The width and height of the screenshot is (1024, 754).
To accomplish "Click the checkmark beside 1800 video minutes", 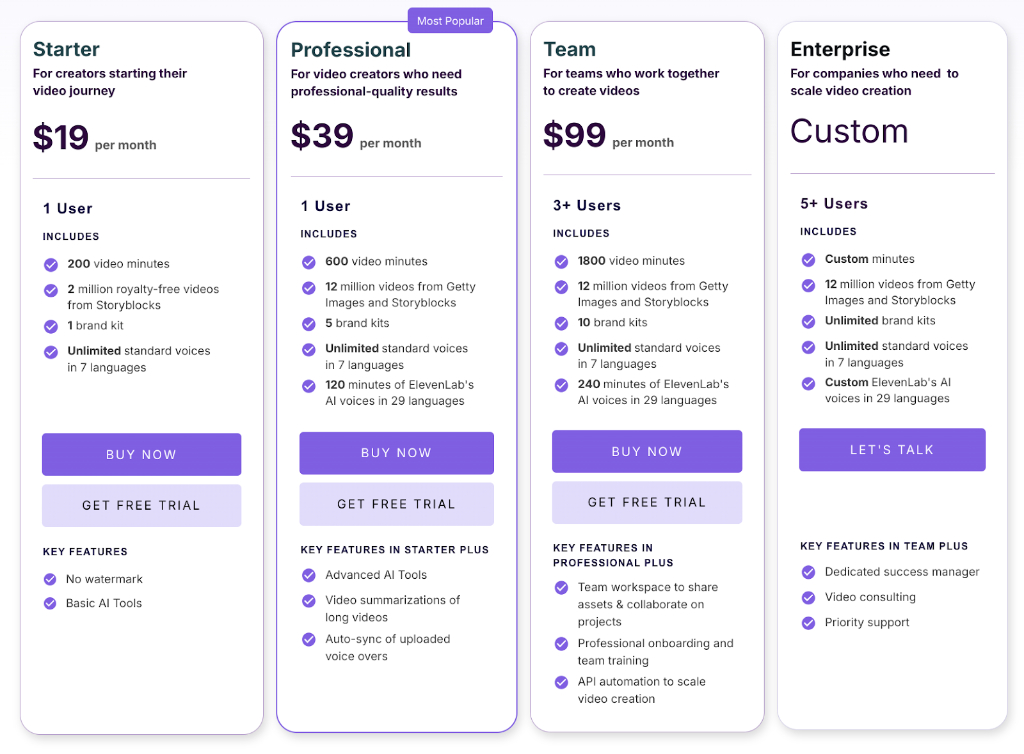I will click(561, 261).
